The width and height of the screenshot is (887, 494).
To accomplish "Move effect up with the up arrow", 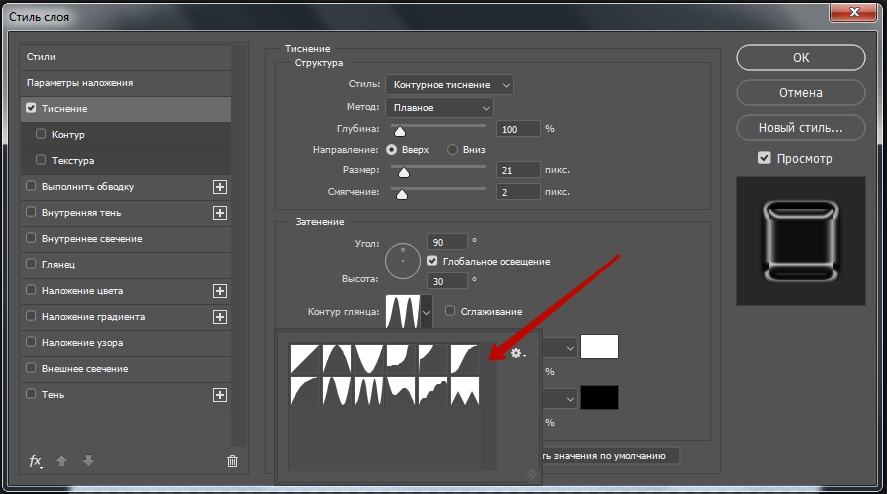I will click(x=62, y=461).
